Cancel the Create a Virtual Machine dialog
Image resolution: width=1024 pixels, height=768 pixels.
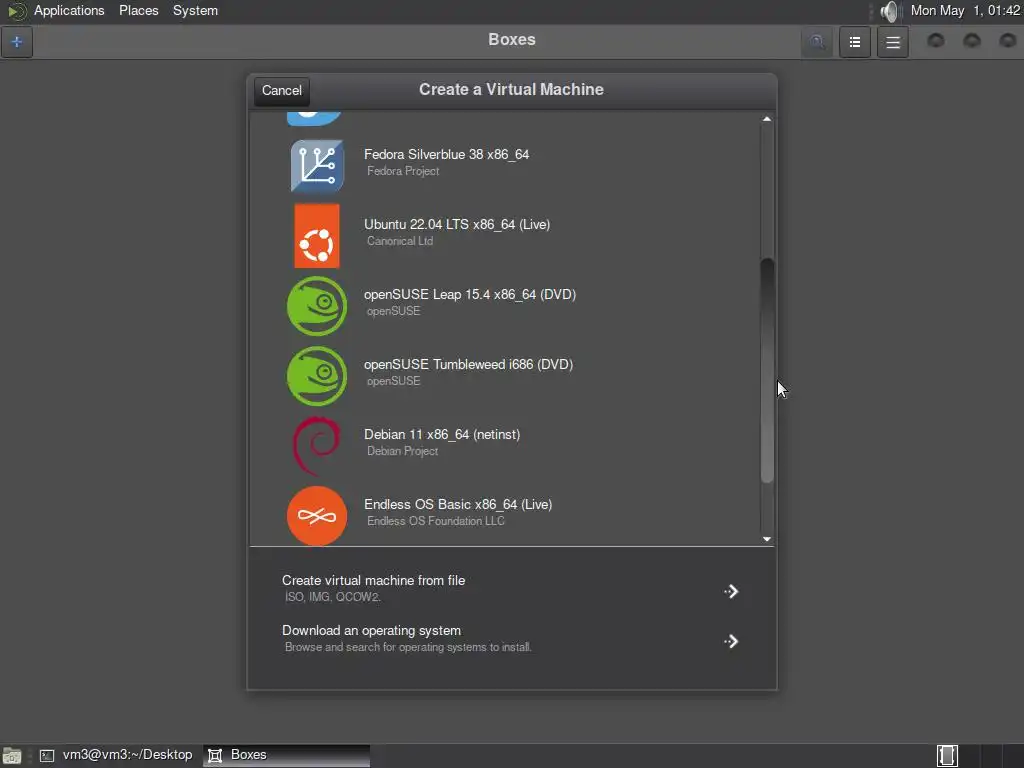tap(282, 91)
